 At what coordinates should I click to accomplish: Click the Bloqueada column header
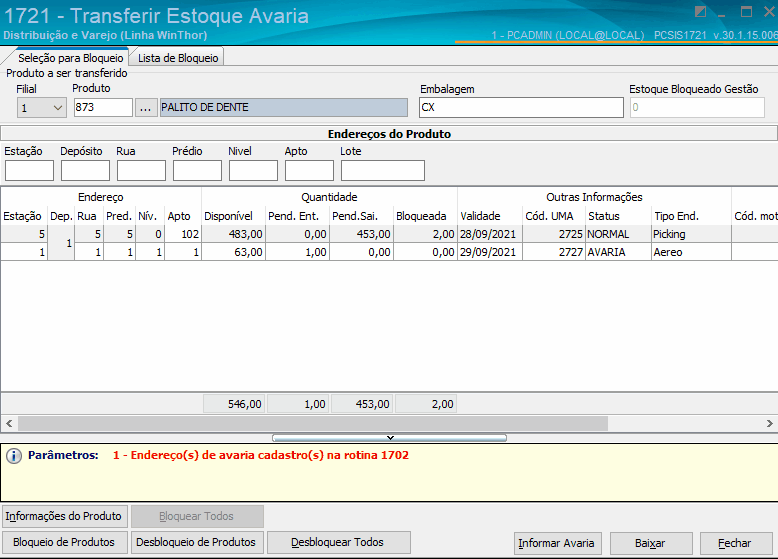pos(425,216)
